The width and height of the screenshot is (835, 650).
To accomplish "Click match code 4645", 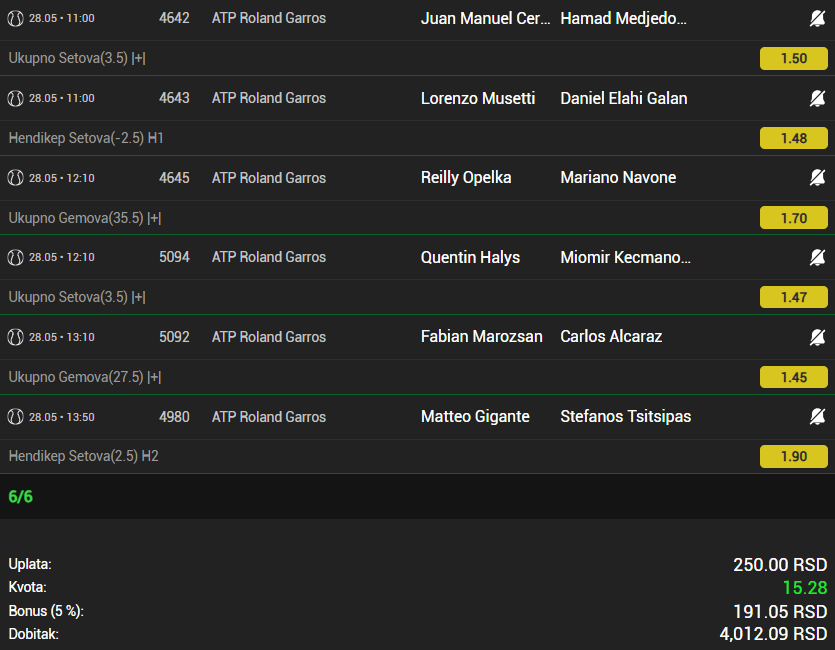I will 174,178.
